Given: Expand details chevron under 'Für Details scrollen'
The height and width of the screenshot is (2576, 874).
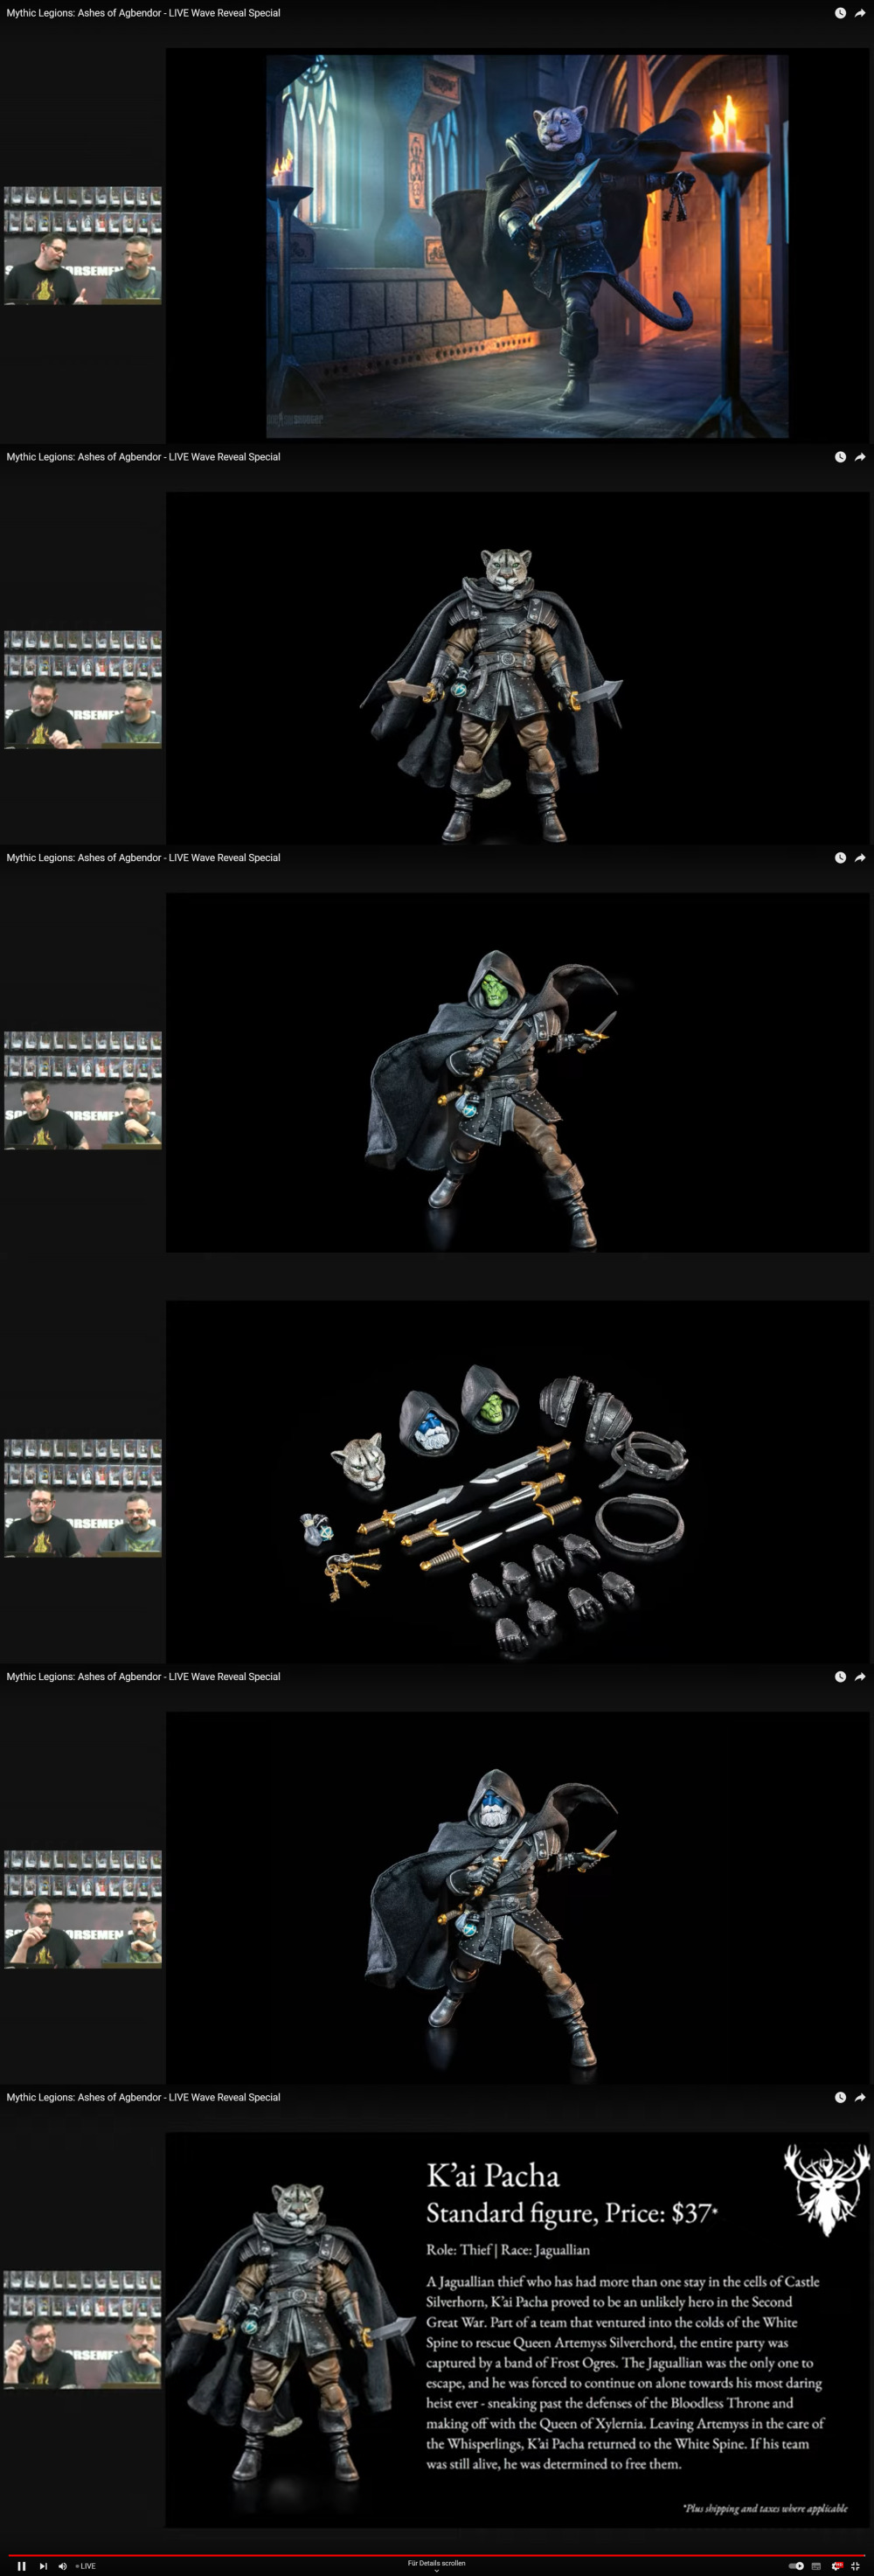Looking at the screenshot, I should tap(437, 2571).
